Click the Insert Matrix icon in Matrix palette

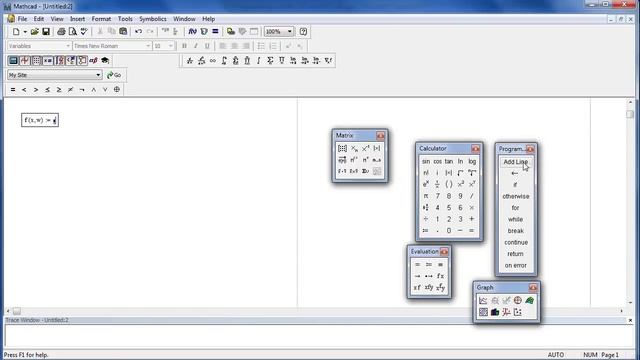point(342,149)
